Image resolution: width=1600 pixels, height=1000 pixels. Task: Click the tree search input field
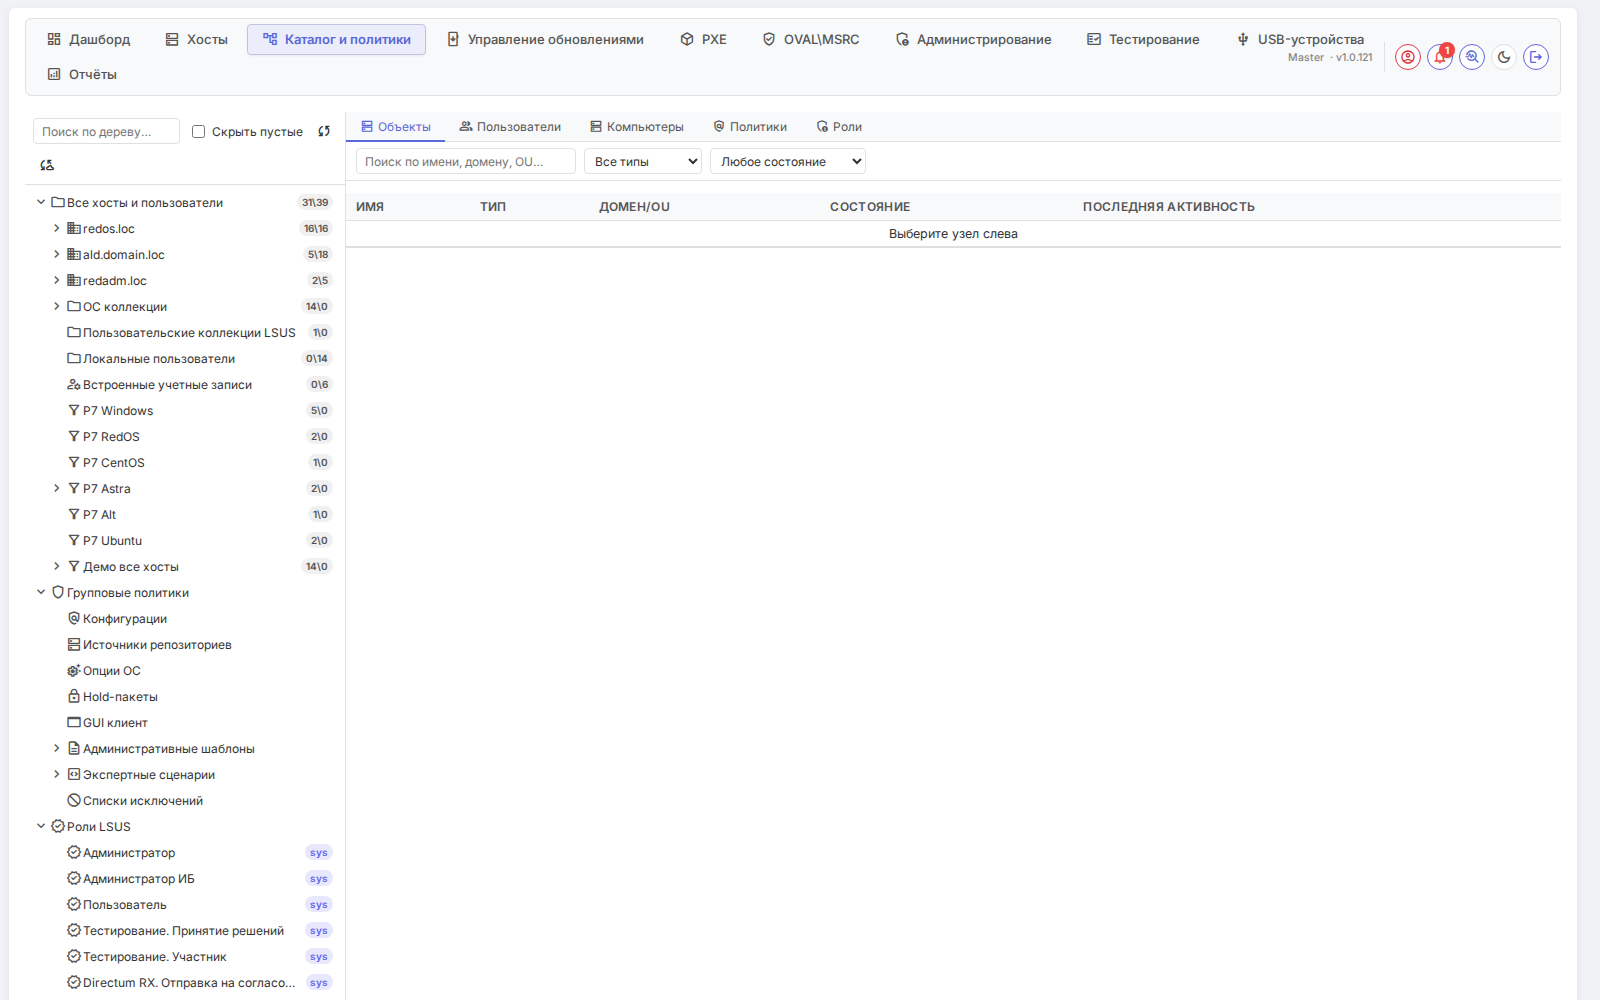click(106, 131)
